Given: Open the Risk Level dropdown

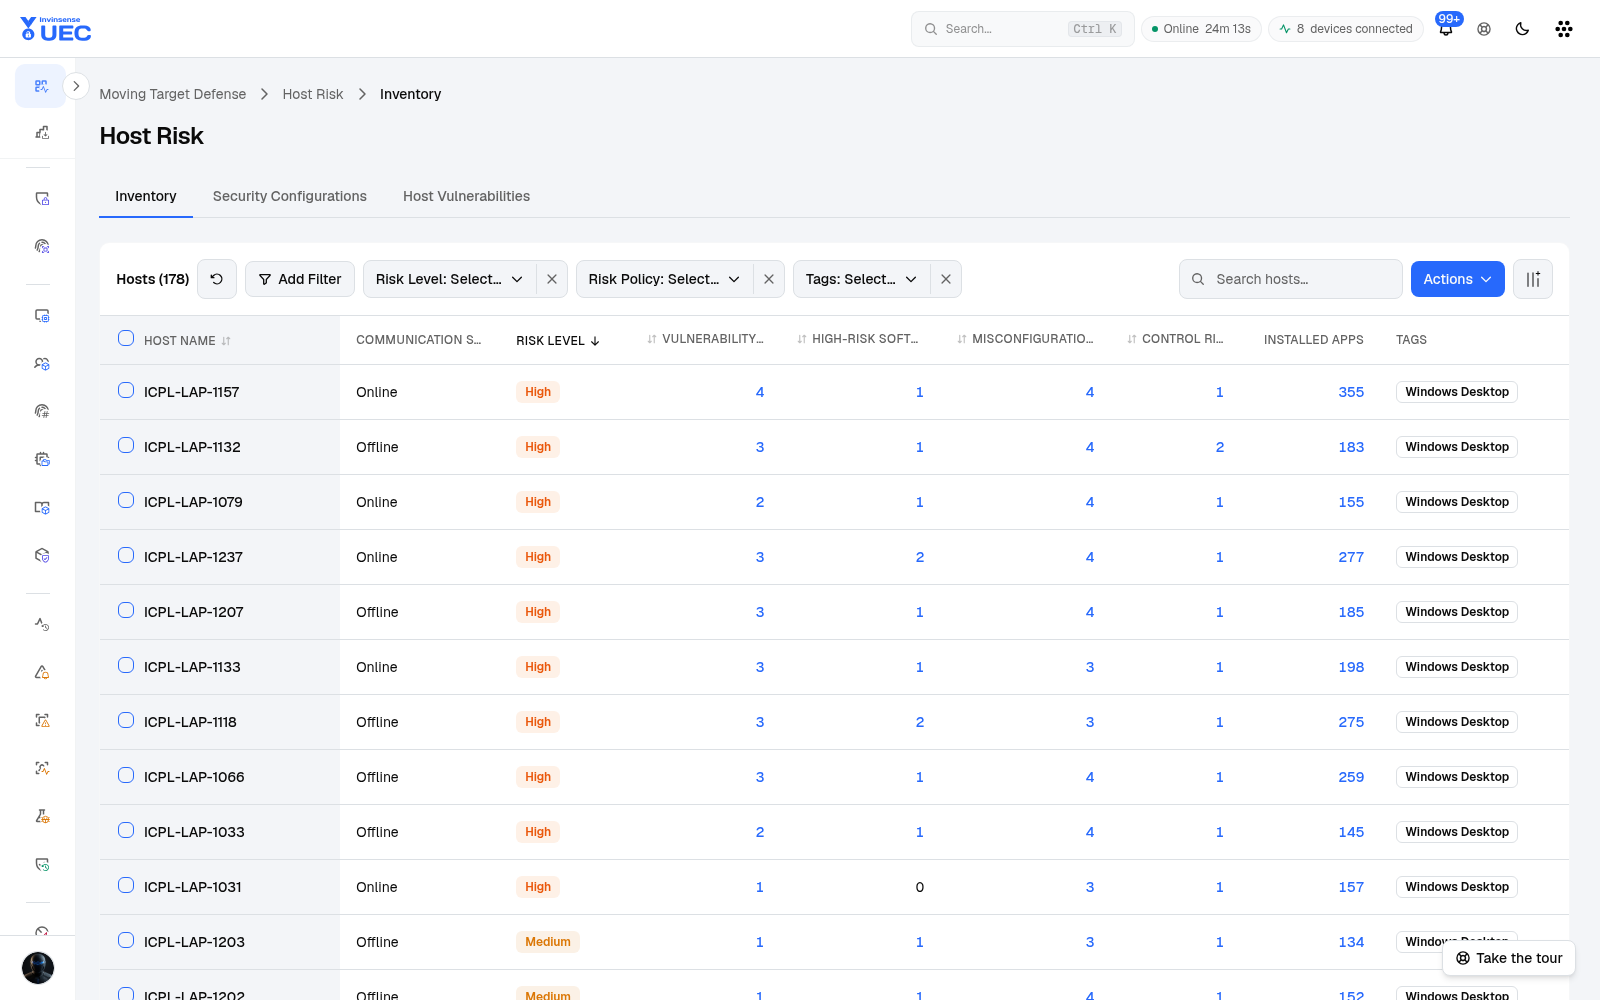Looking at the screenshot, I should coord(450,279).
